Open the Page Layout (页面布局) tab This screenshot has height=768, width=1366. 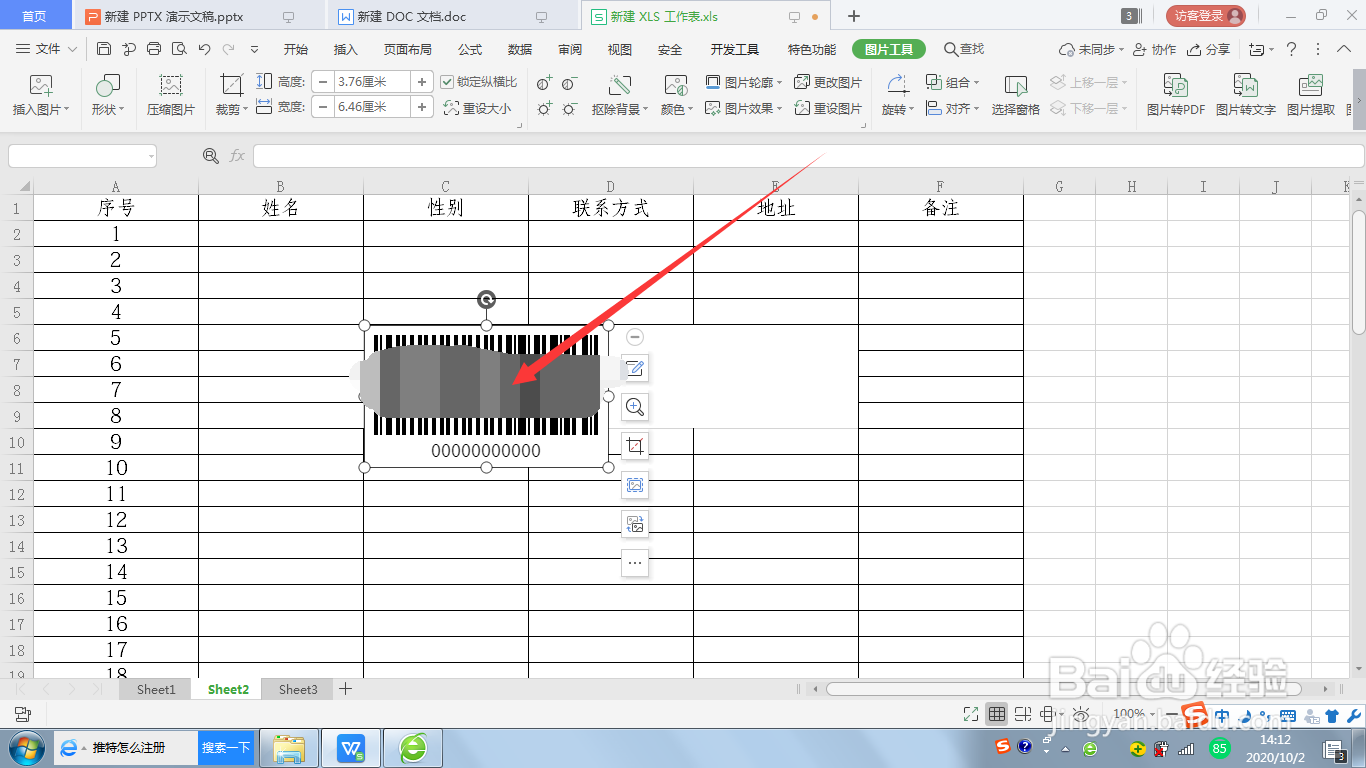[408, 49]
